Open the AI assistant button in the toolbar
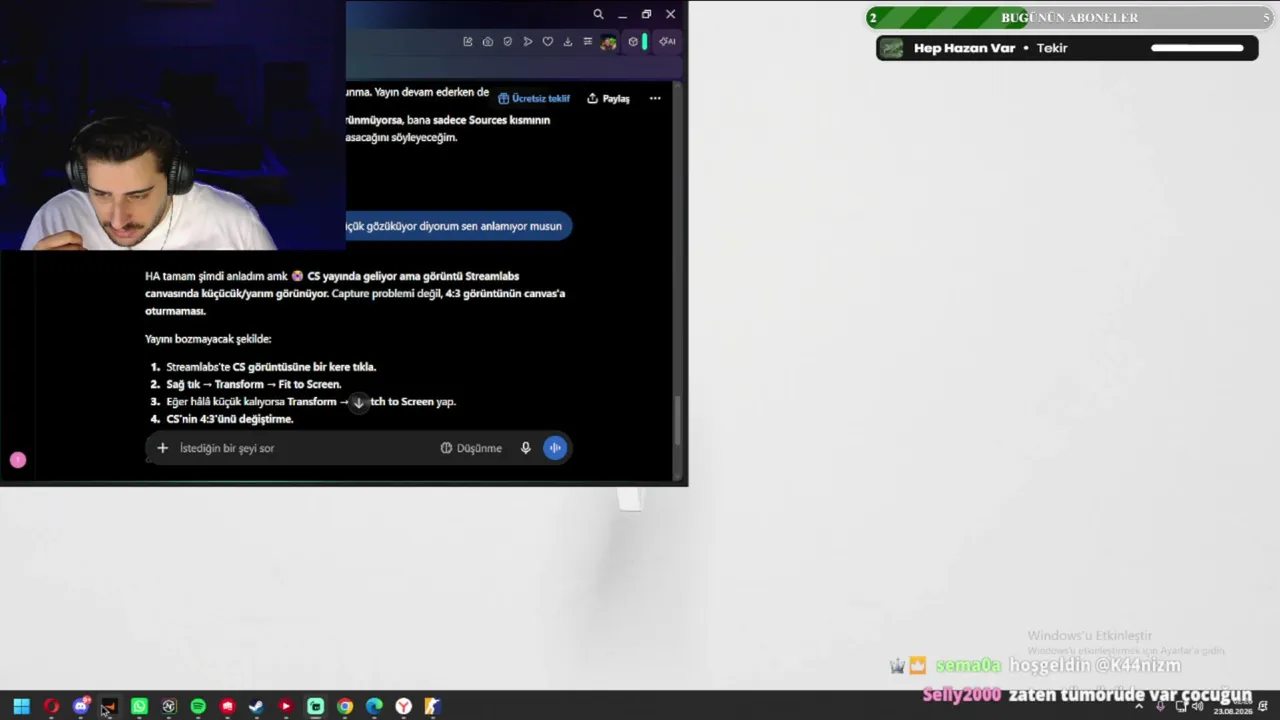Screen dimensions: 1280x720 click(667, 42)
